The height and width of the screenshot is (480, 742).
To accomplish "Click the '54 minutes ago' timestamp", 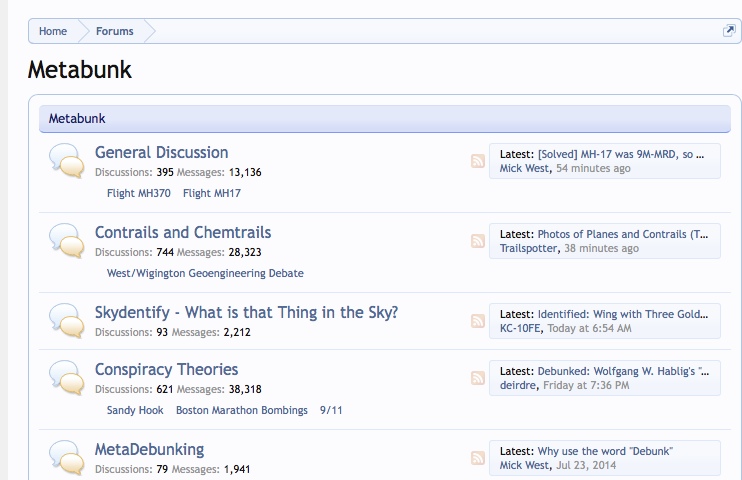I will click(x=593, y=169).
